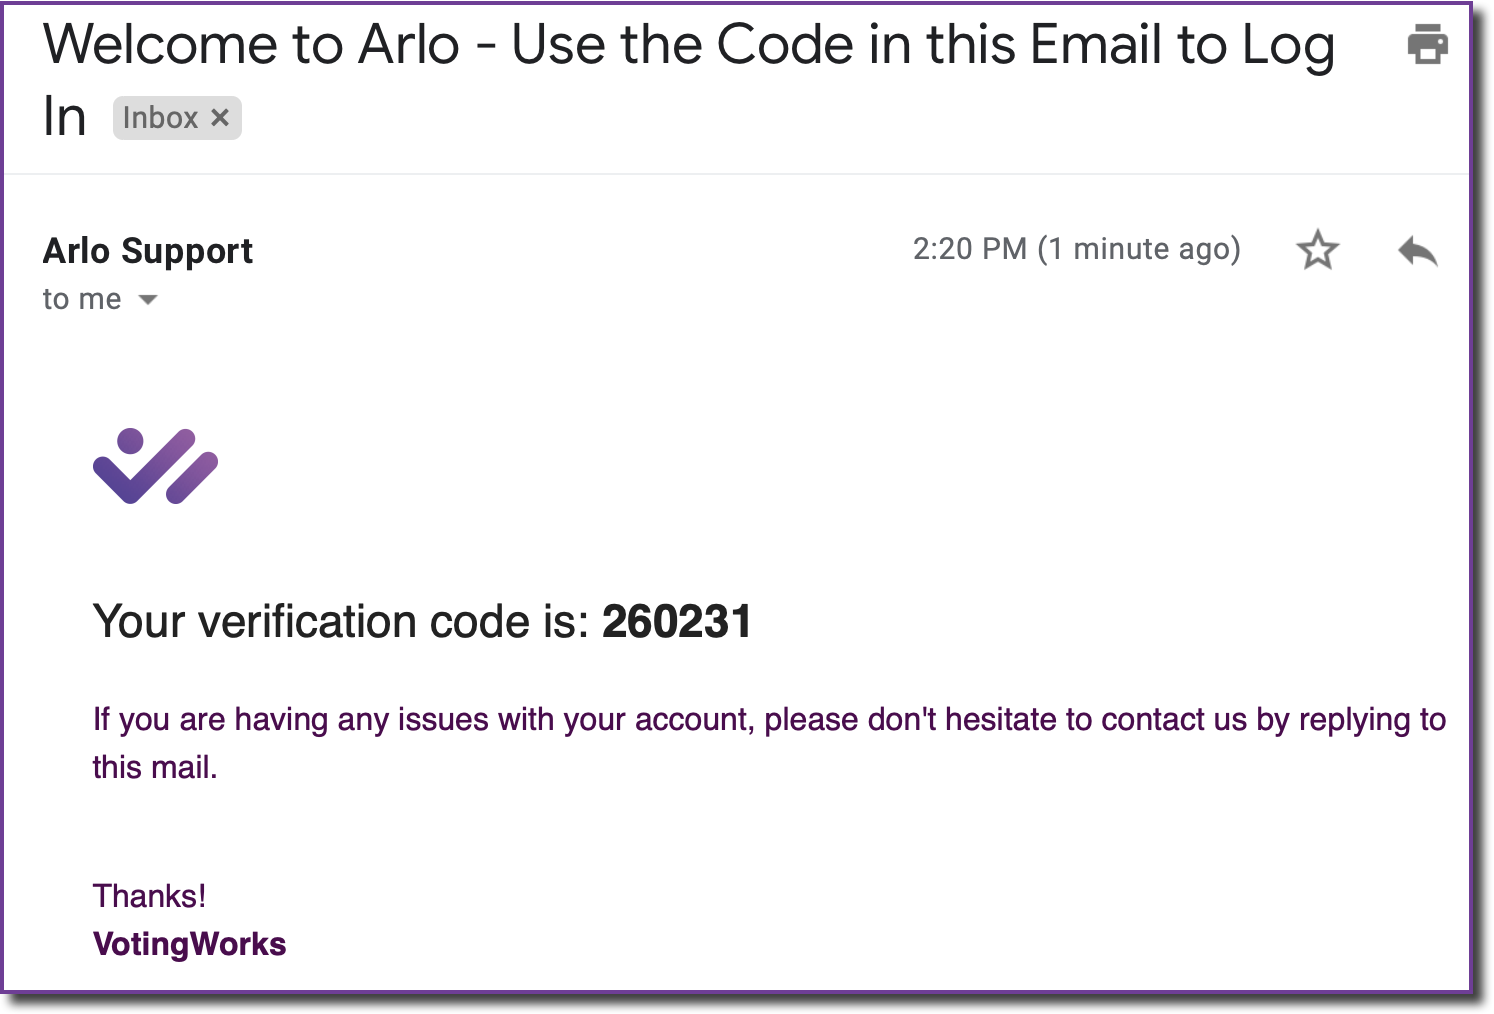Star the Arlo Support message
The width and height of the screenshot is (1494, 1014).
pyautogui.click(x=1317, y=250)
